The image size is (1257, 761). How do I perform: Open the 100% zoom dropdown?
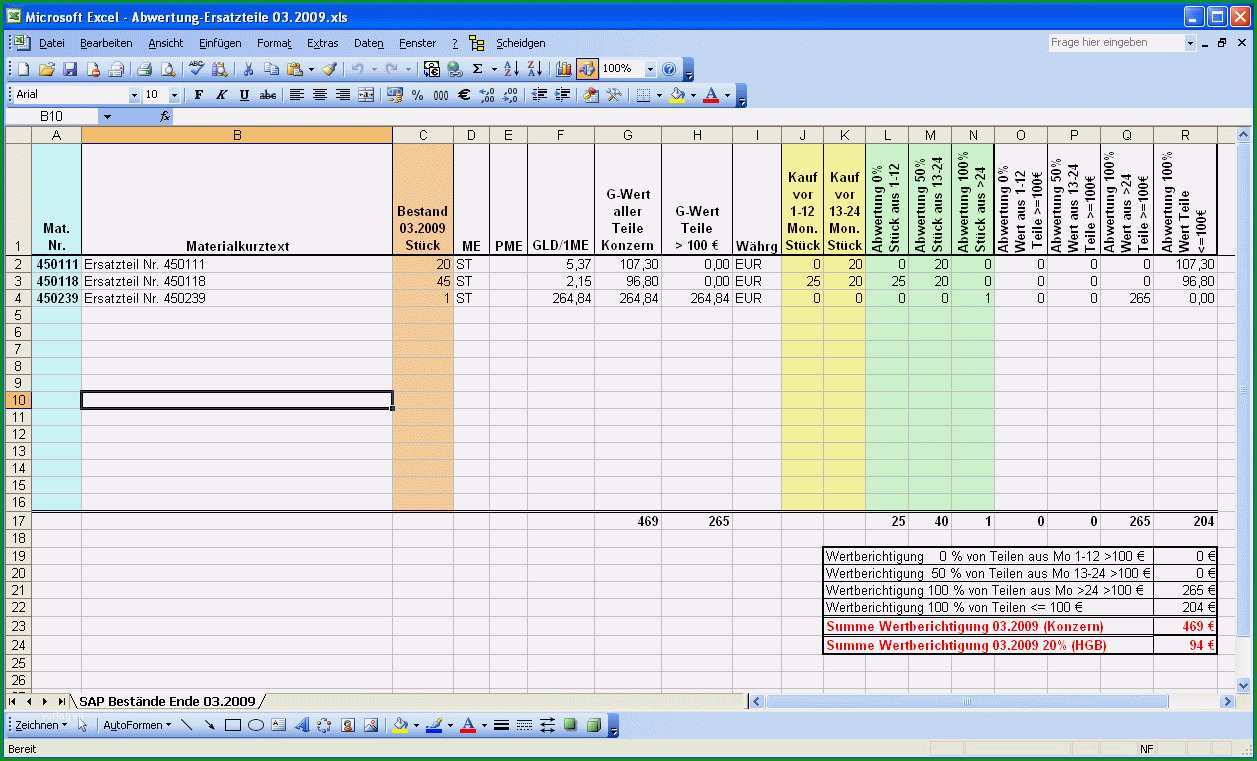650,69
